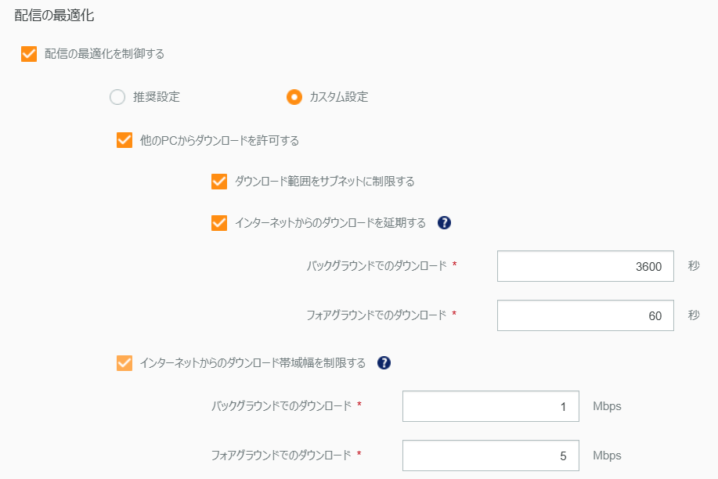
Task: Select the 推奨設定 radio button
Action: click(117, 97)
